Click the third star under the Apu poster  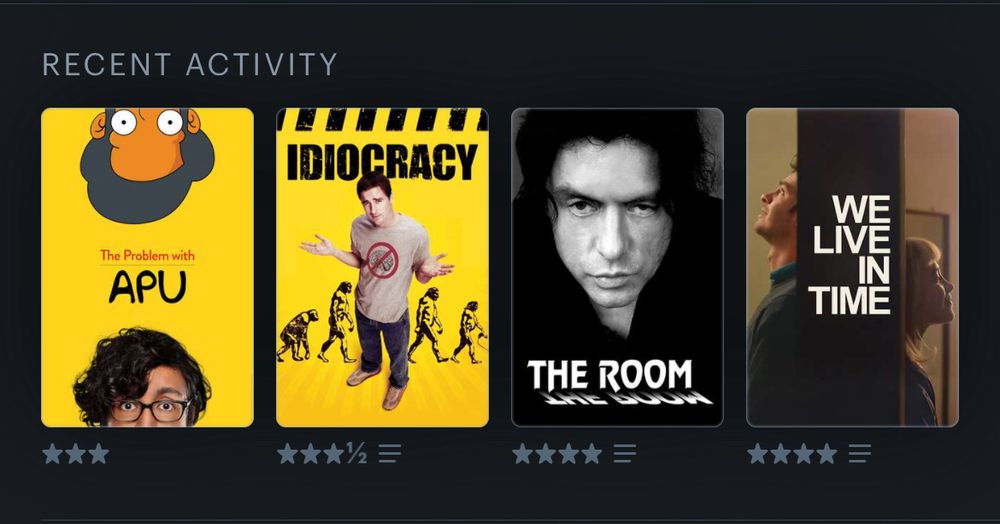(x=99, y=454)
